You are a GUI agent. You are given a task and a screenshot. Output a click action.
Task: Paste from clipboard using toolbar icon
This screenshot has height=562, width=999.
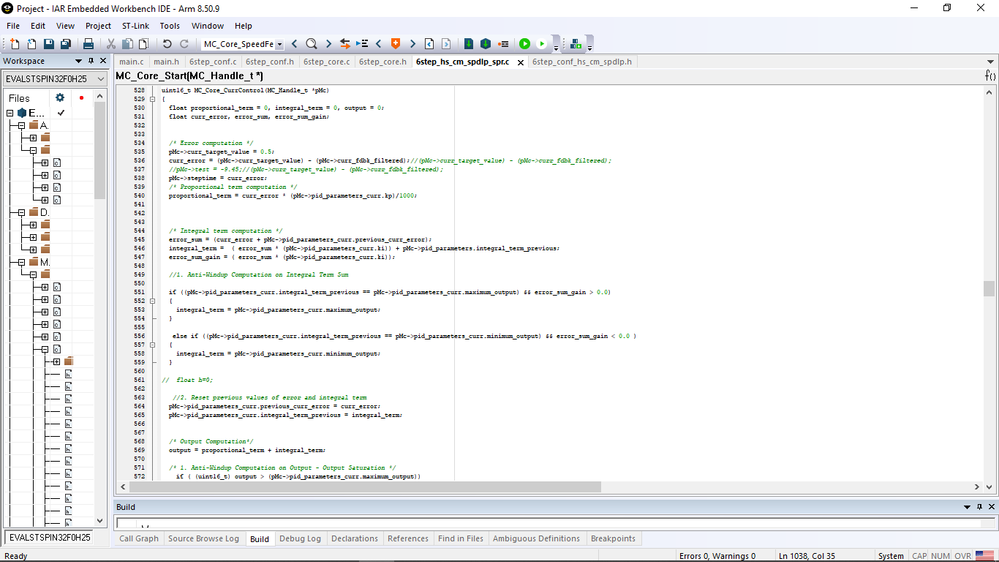(144, 44)
